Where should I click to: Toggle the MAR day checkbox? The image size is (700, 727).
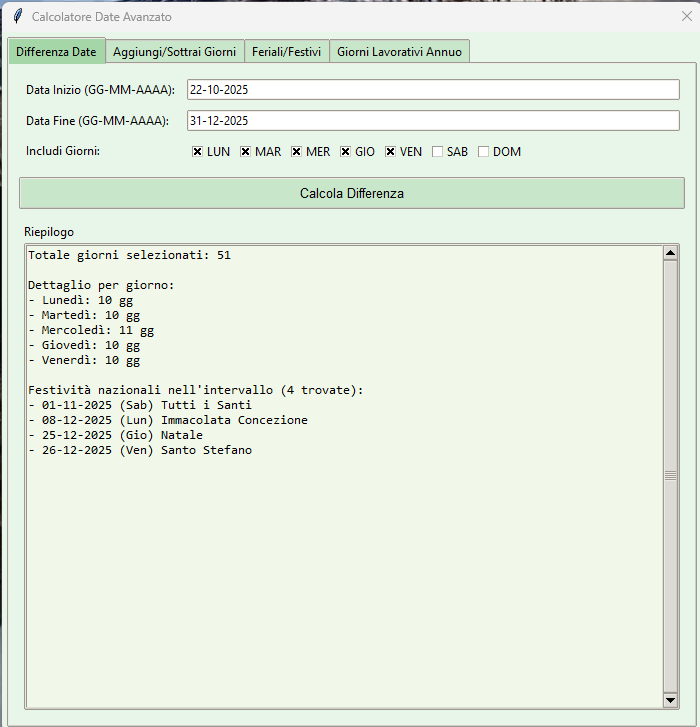(x=246, y=152)
